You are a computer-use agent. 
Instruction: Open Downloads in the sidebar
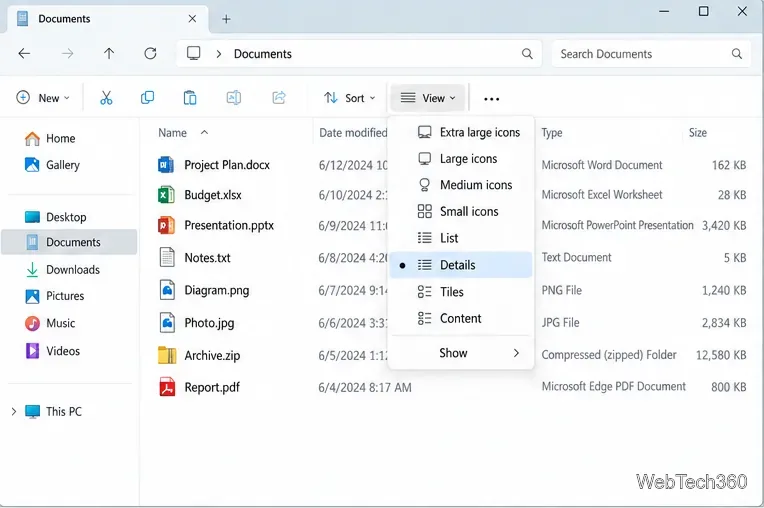(62, 269)
